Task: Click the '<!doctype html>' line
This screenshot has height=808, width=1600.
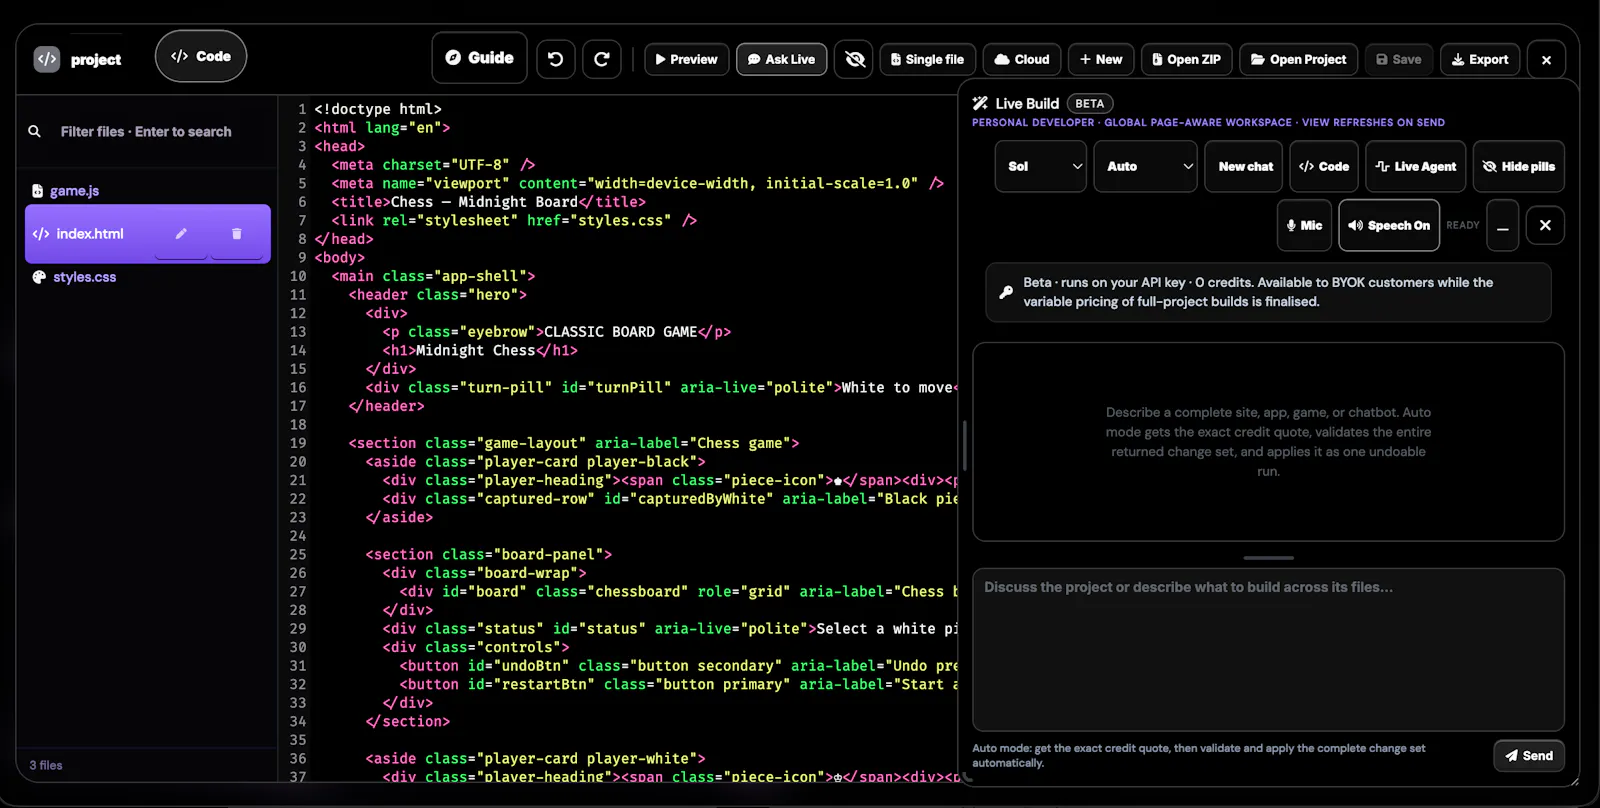Action: 378,109
